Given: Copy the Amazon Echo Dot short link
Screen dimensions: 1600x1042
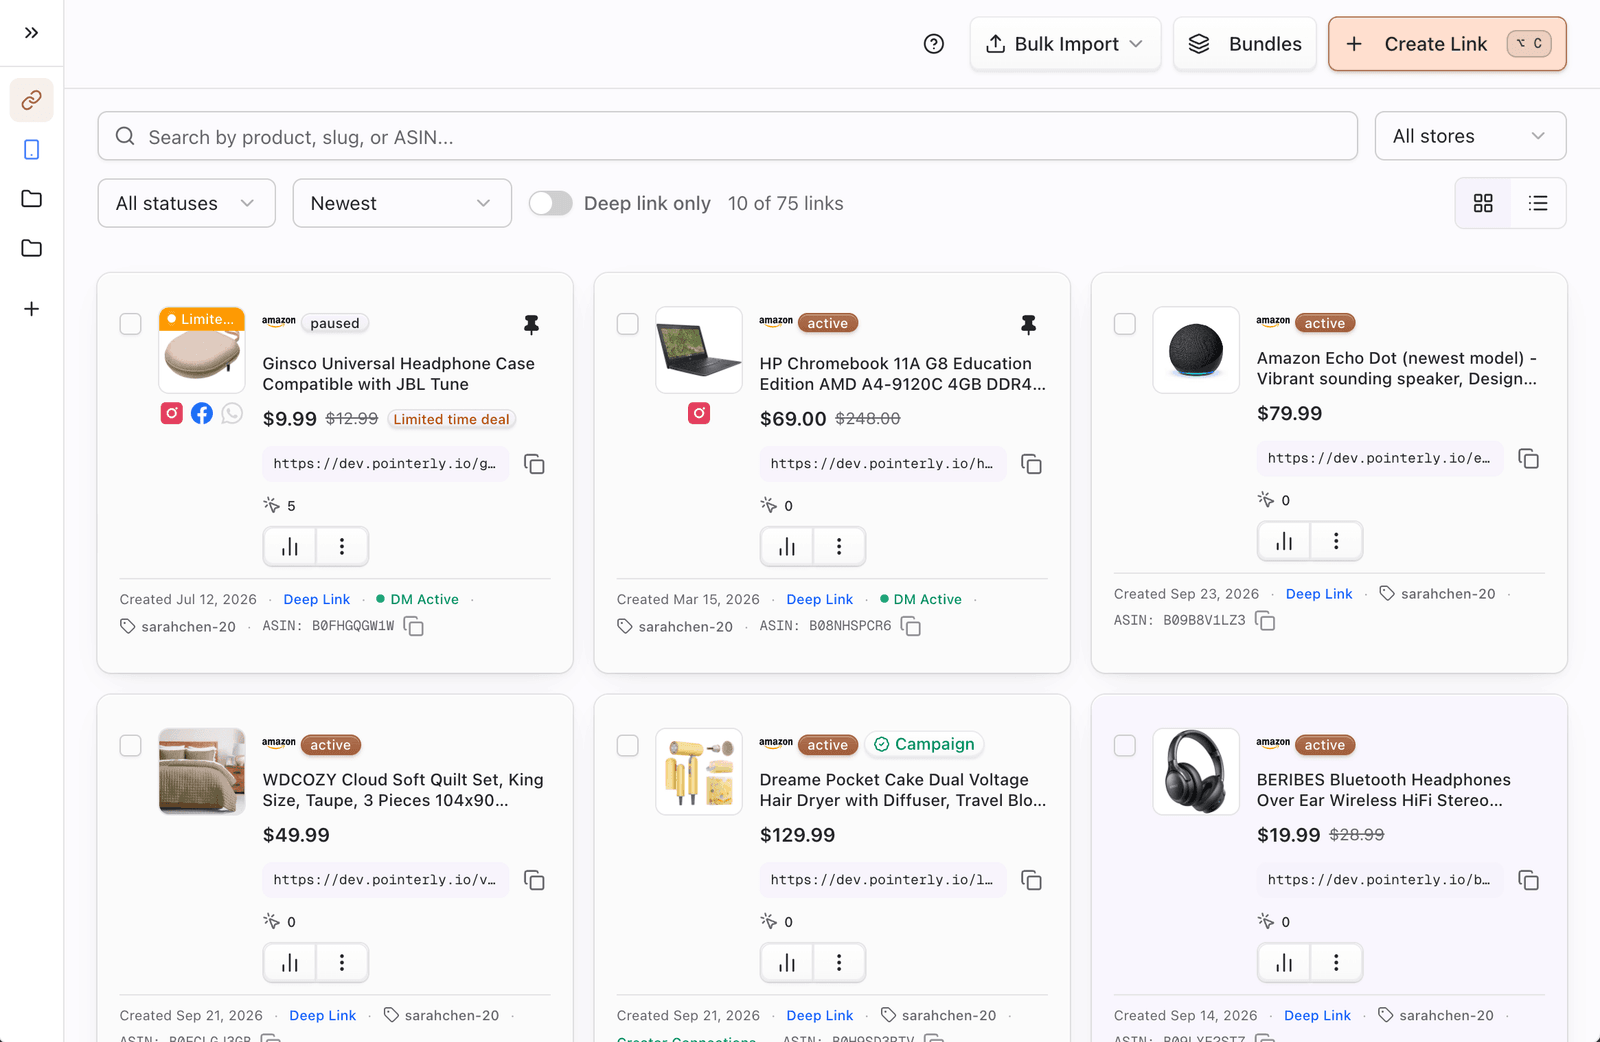Looking at the screenshot, I should (1528, 458).
